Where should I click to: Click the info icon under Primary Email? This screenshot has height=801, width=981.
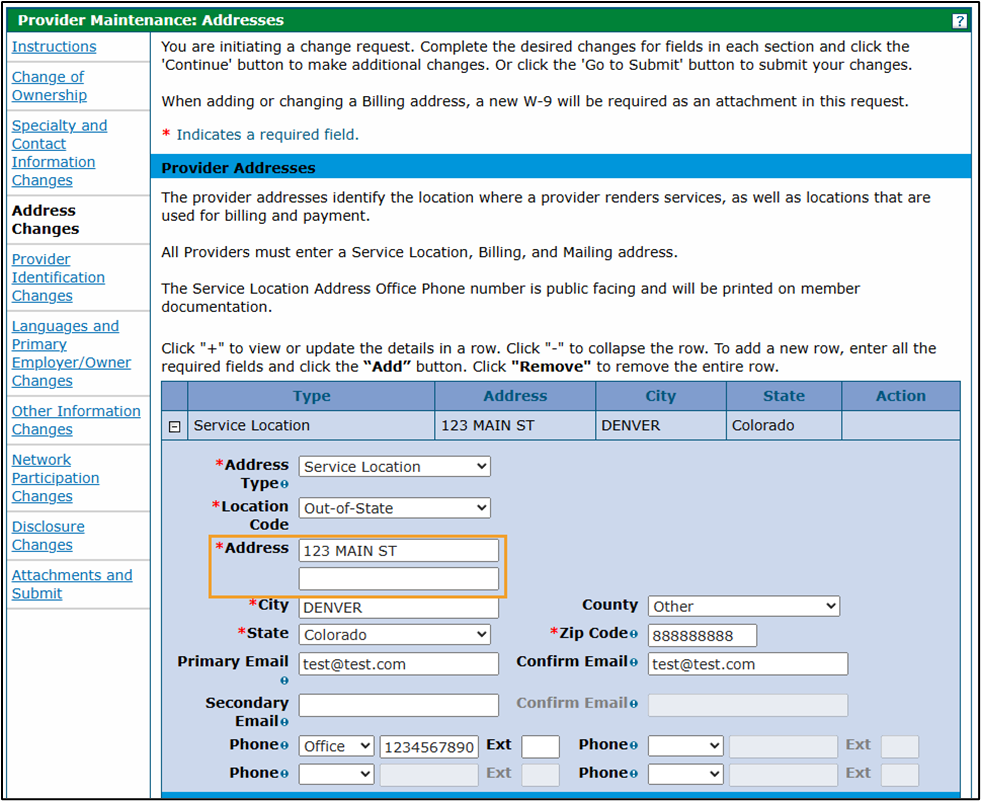(x=284, y=680)
